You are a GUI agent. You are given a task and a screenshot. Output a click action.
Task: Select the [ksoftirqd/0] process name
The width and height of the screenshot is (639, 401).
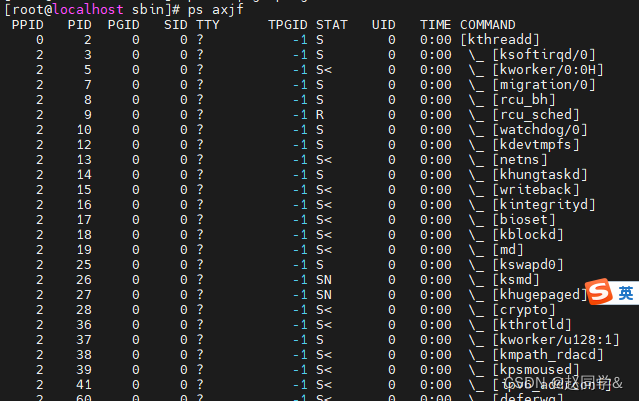[544, 55]
